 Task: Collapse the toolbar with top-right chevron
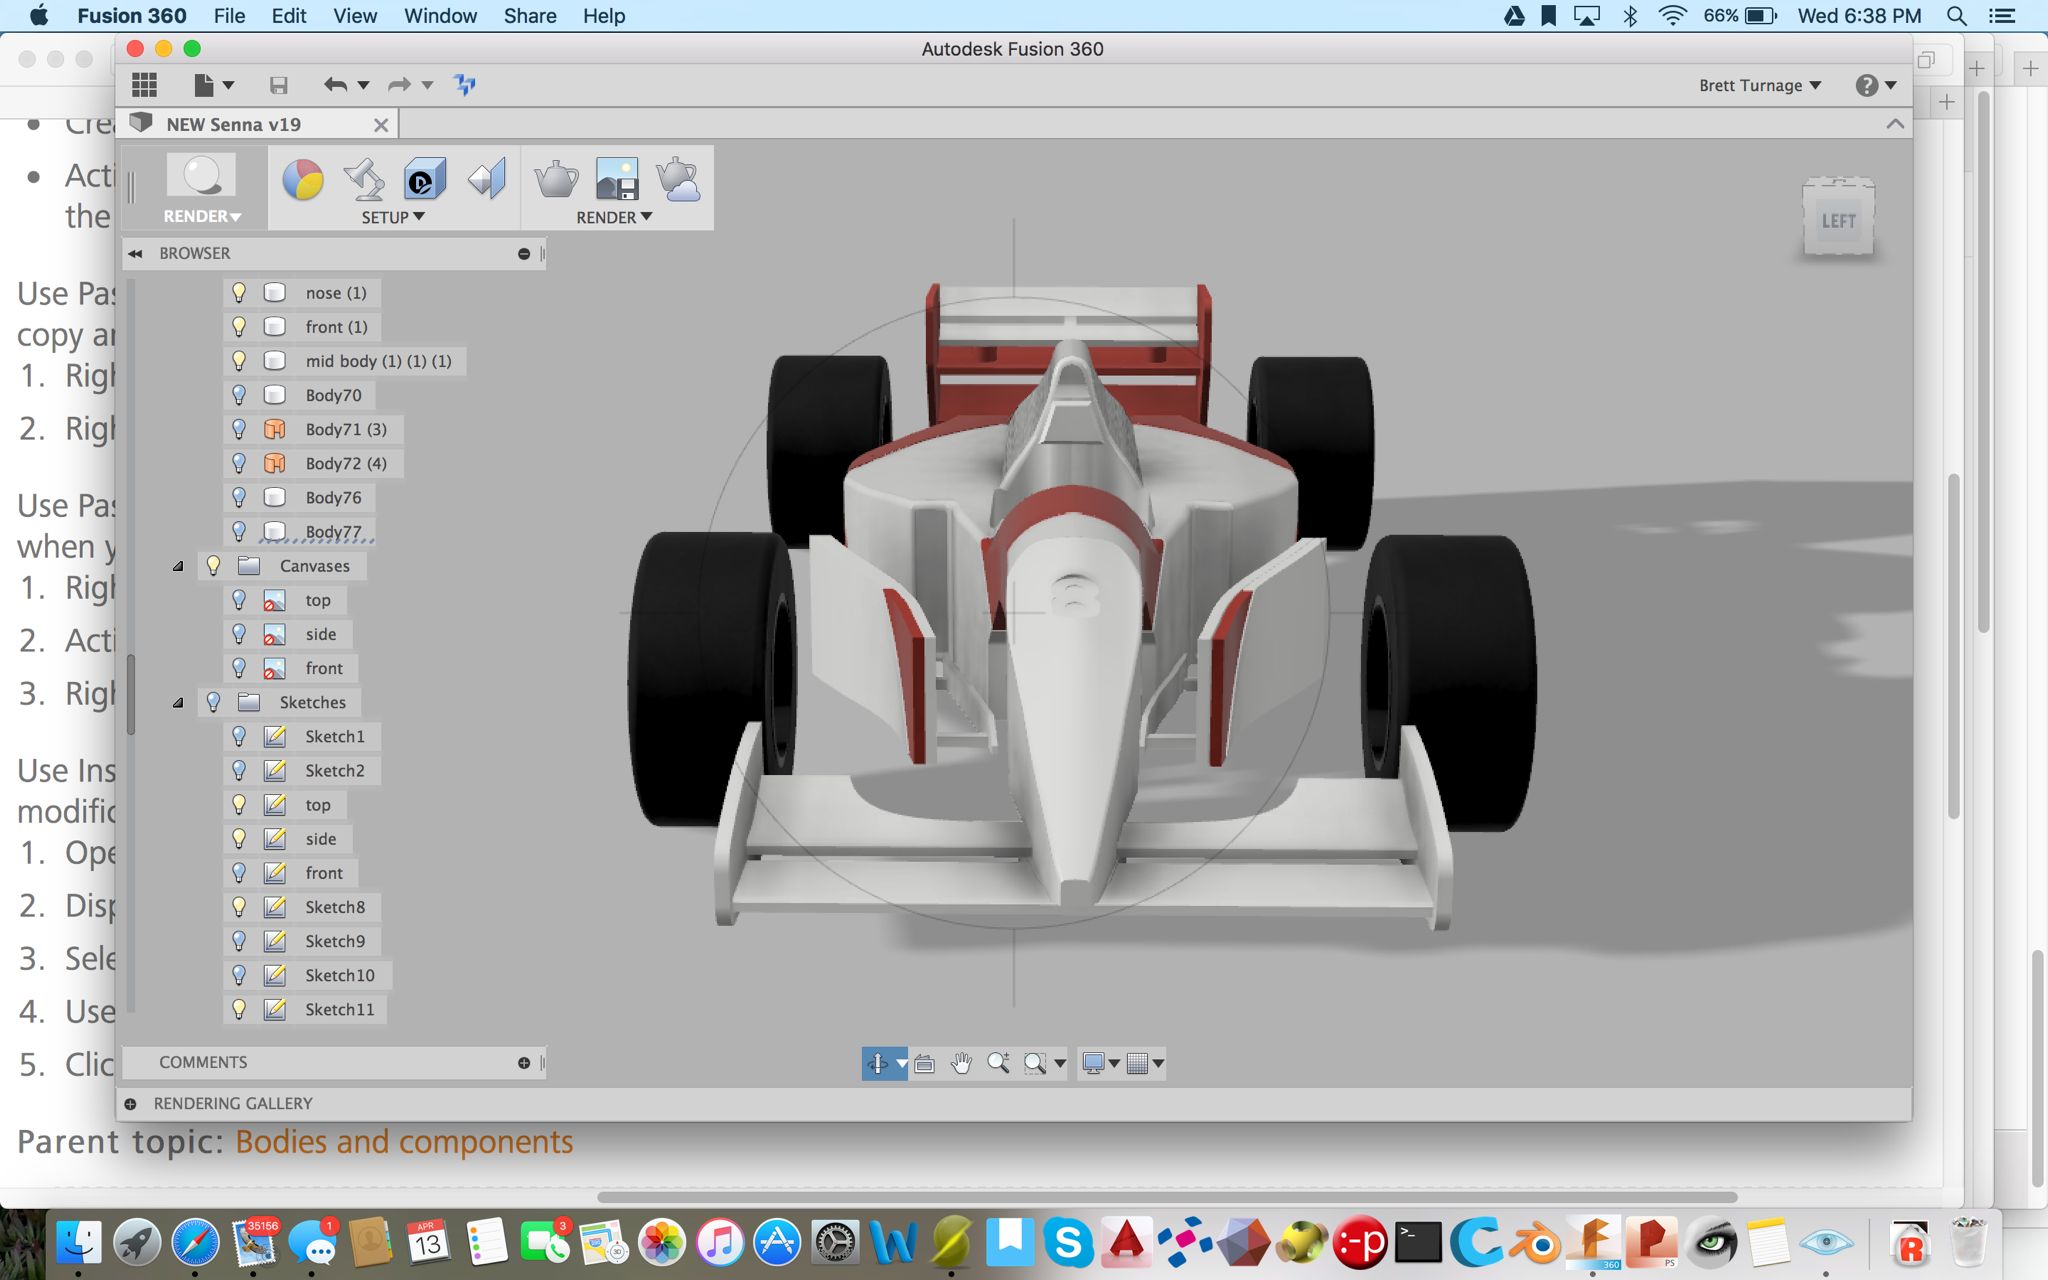tap(1895, 124)
